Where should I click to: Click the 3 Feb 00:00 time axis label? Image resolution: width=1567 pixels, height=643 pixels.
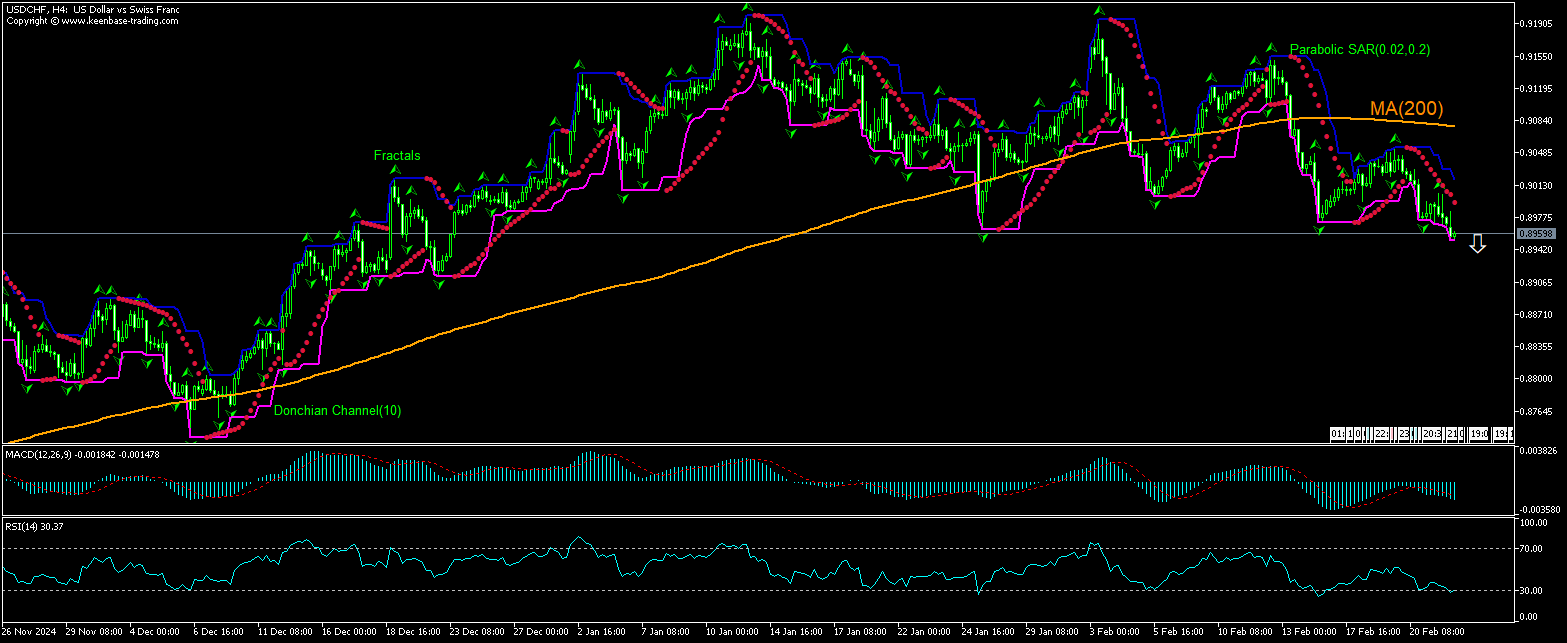coord(1114,632)
